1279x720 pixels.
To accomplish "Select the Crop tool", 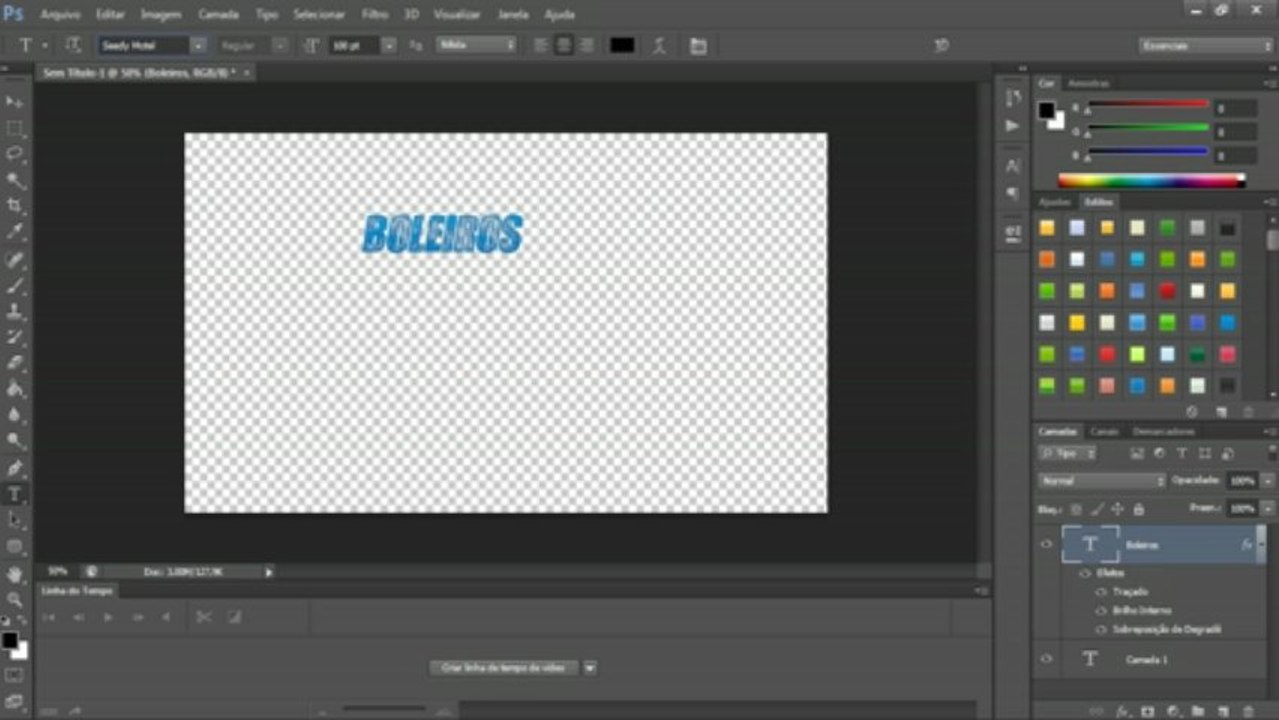I will click(15, 206).
